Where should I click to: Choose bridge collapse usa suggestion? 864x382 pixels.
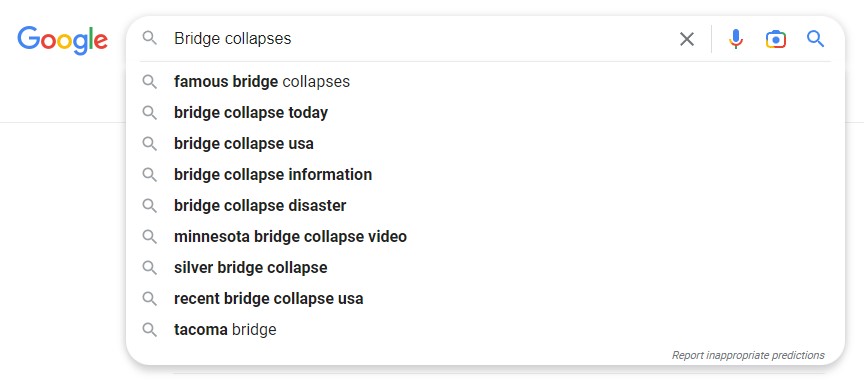click(x=485, y=143)
